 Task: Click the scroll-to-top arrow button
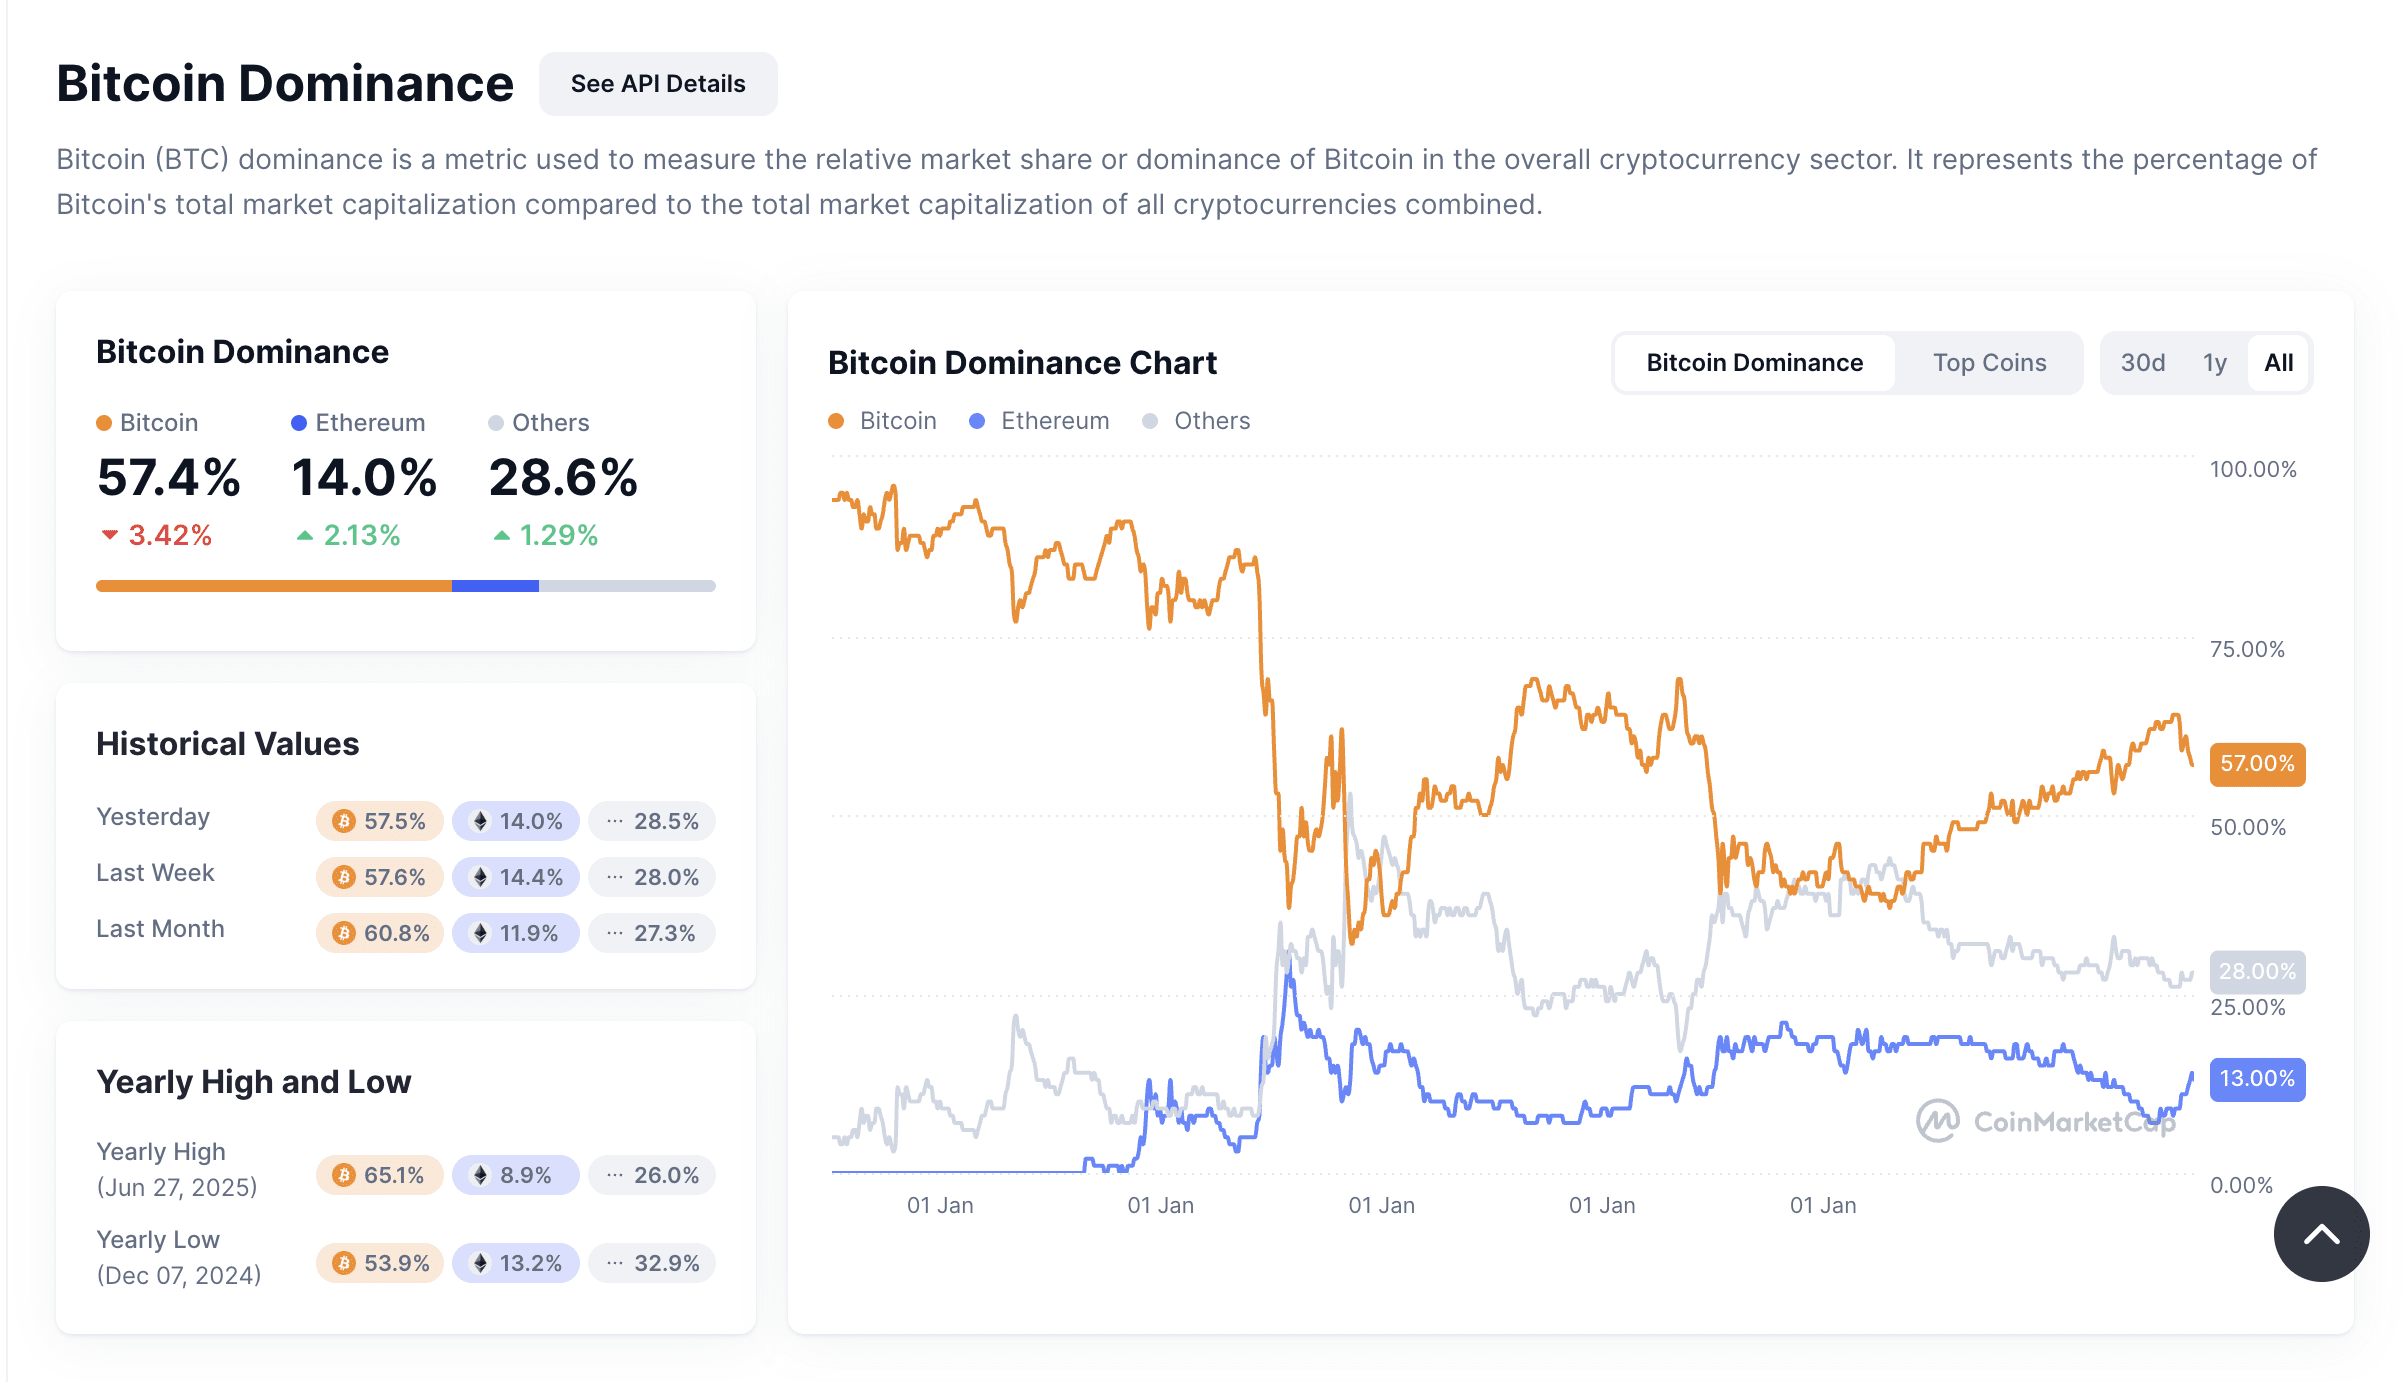click(2320, 1234)
